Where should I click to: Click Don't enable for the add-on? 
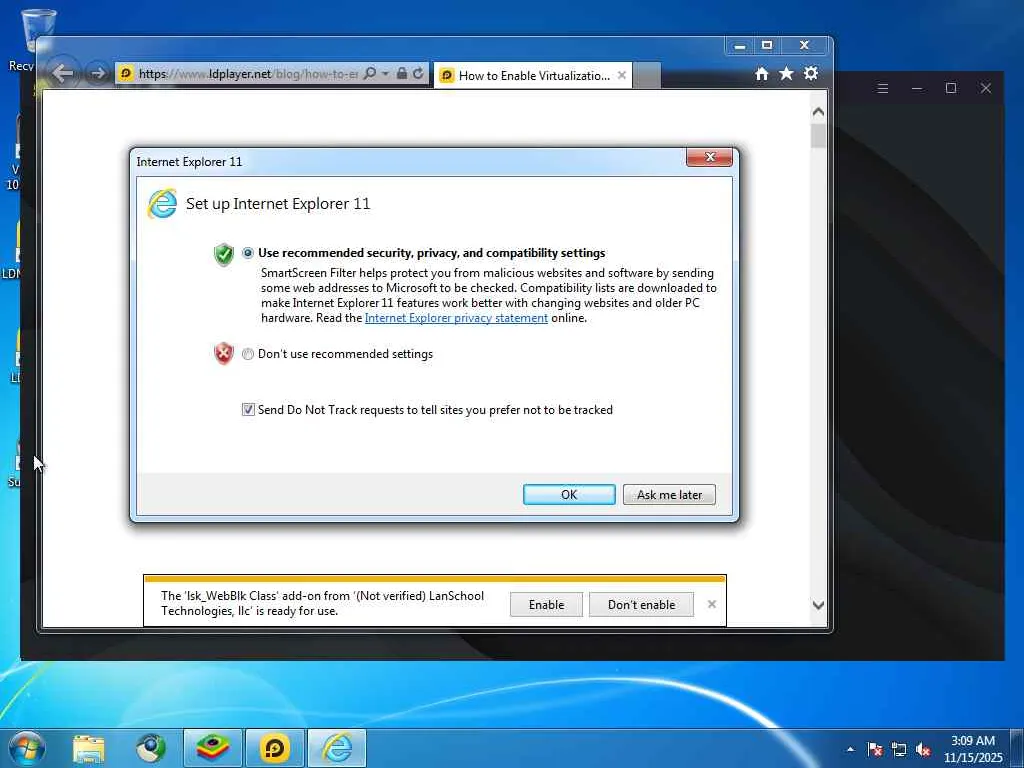pos(641,605)
